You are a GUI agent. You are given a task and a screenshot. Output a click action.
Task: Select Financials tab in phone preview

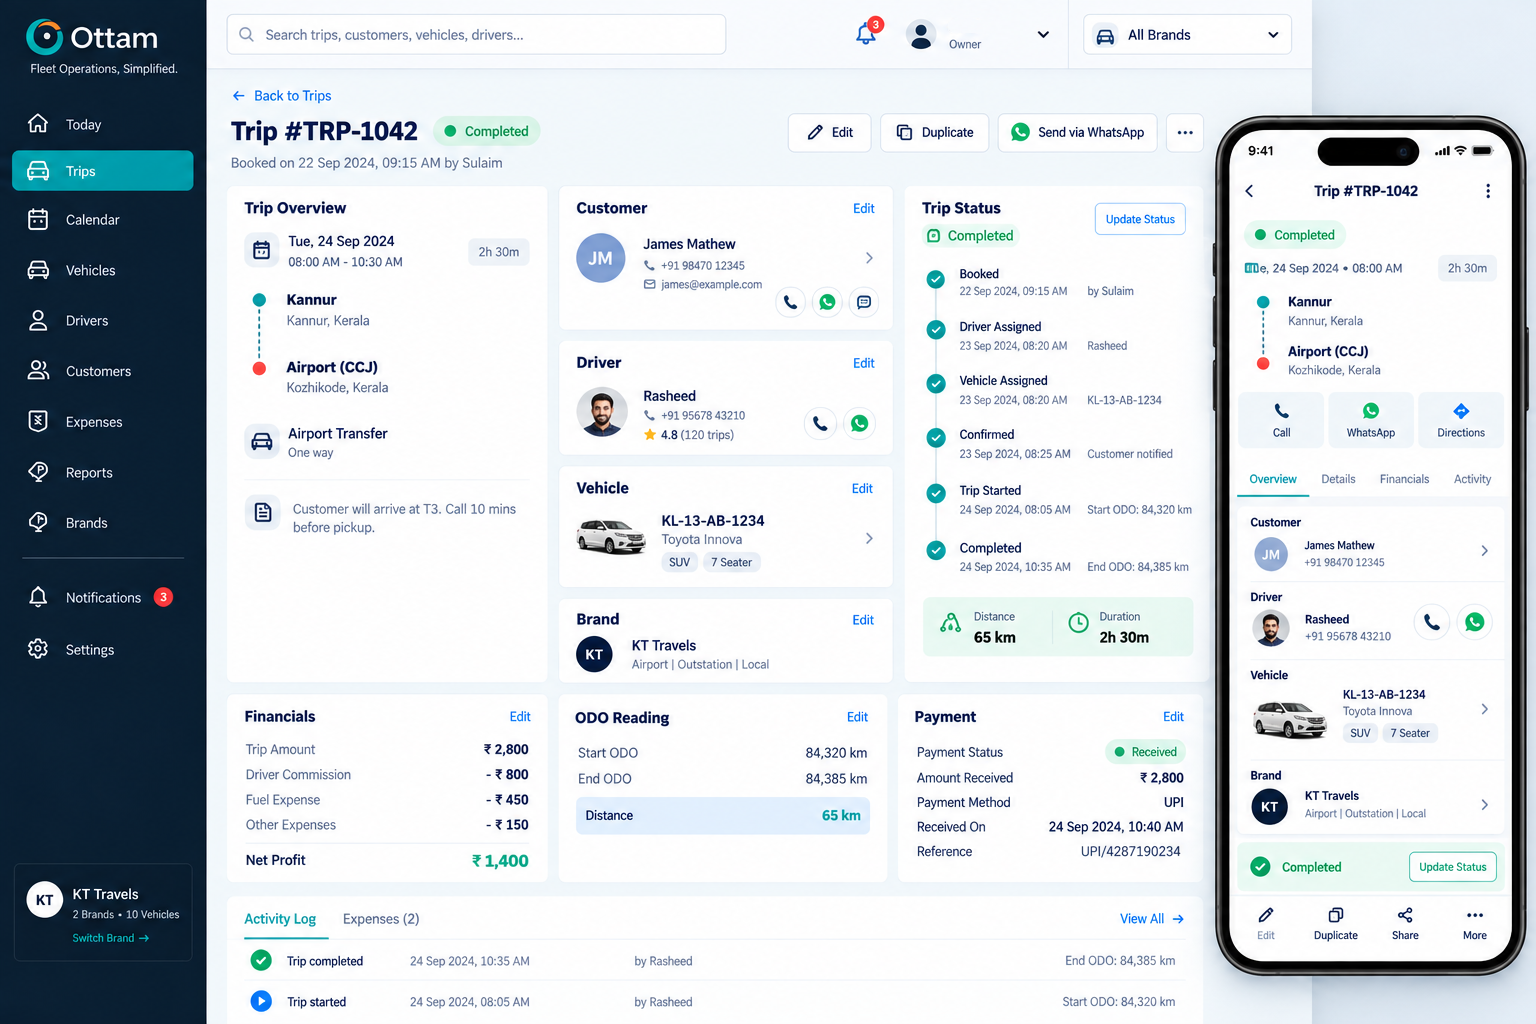pyautogui.click(x=1404, y=479)
